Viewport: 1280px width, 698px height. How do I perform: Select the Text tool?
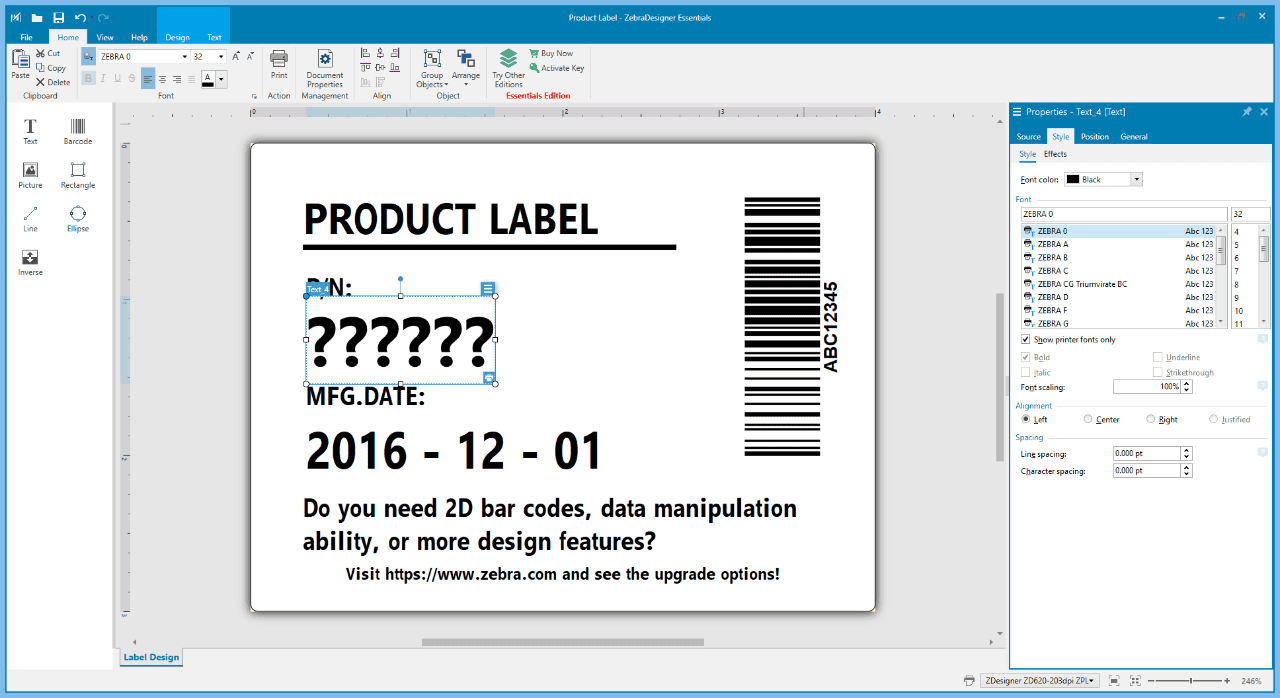tap(29, 131)
